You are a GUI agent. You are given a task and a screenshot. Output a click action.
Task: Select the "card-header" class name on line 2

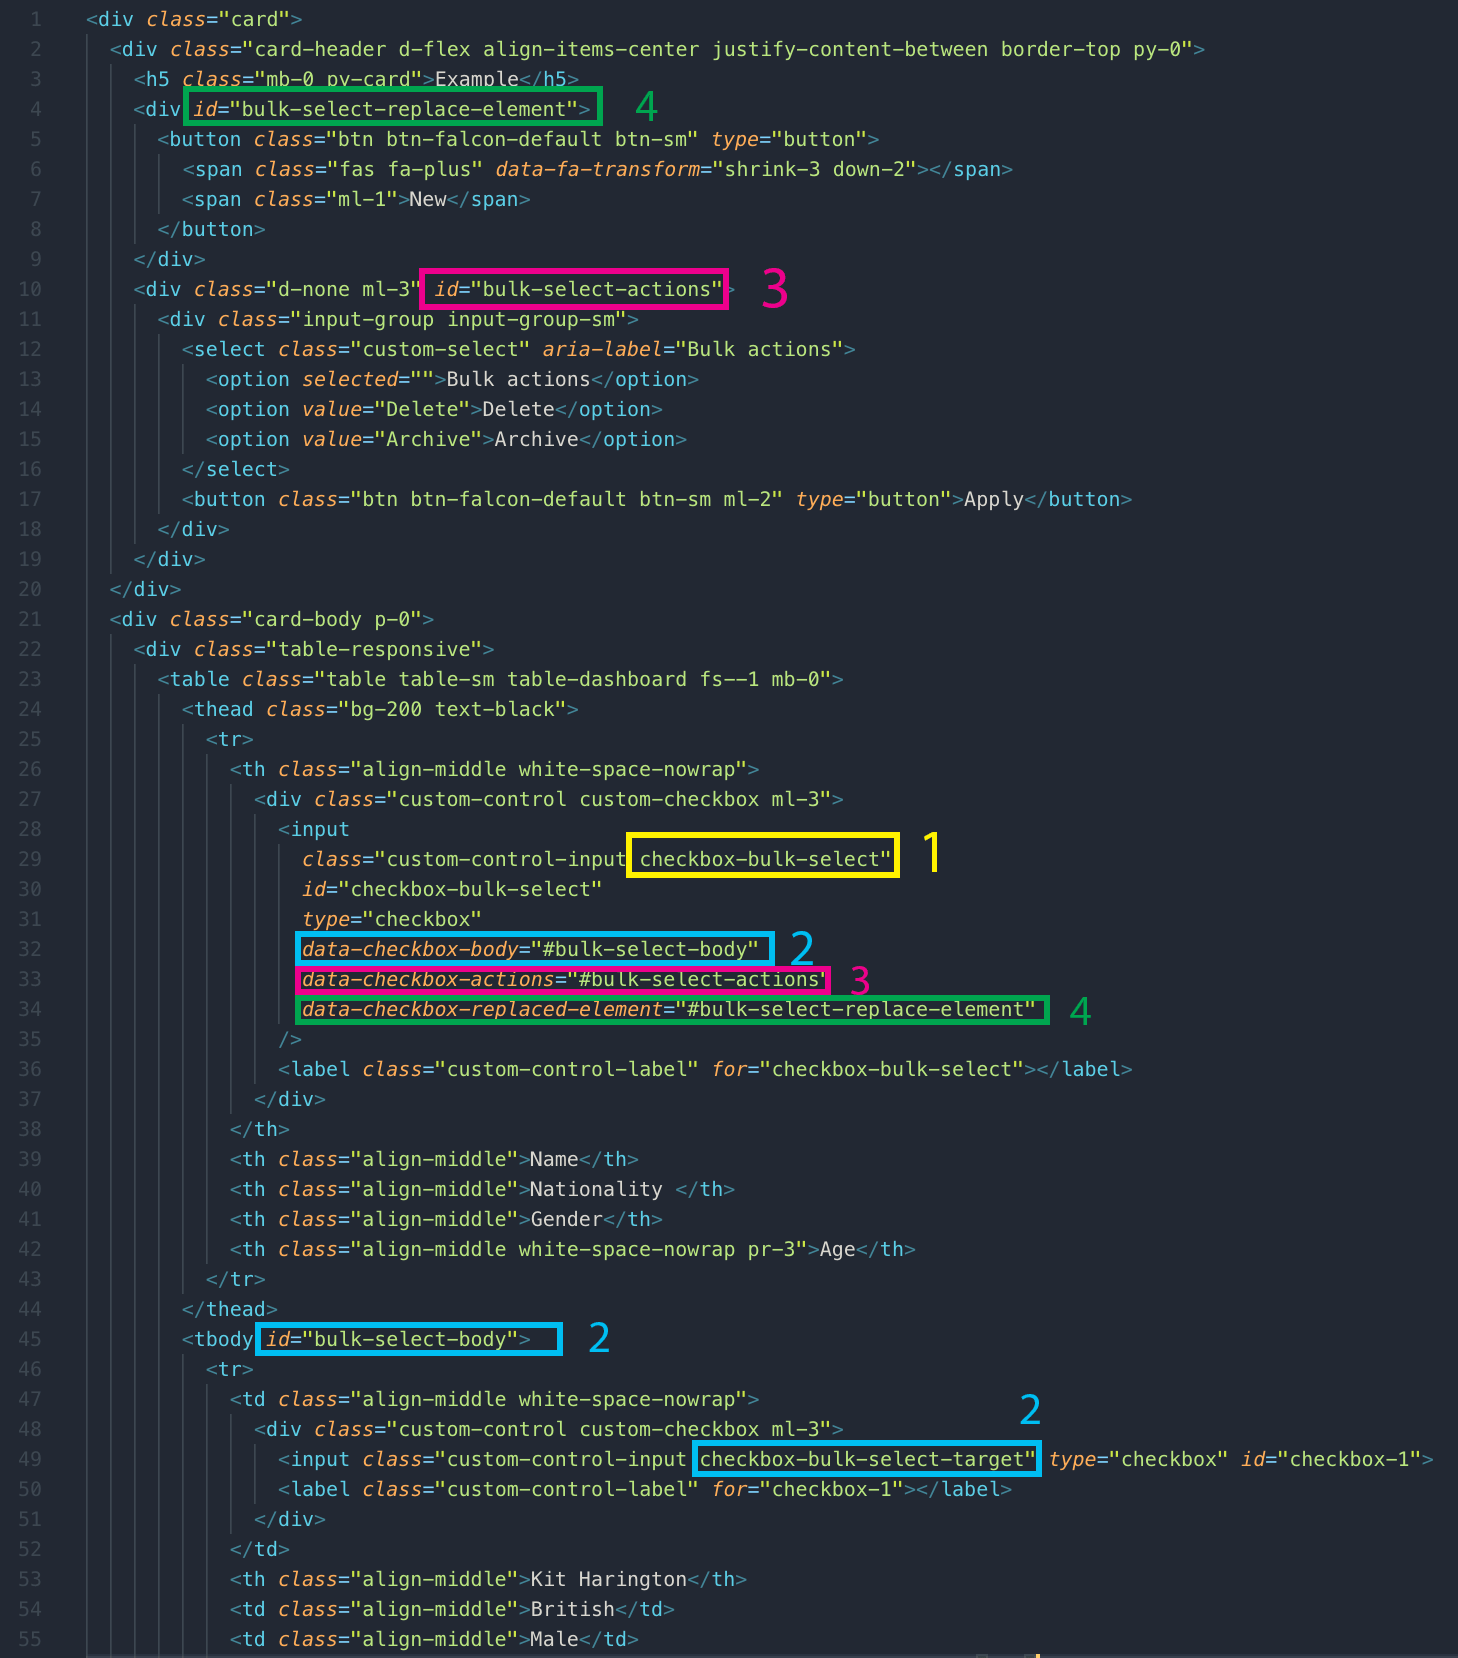click(x=320, y=49)
